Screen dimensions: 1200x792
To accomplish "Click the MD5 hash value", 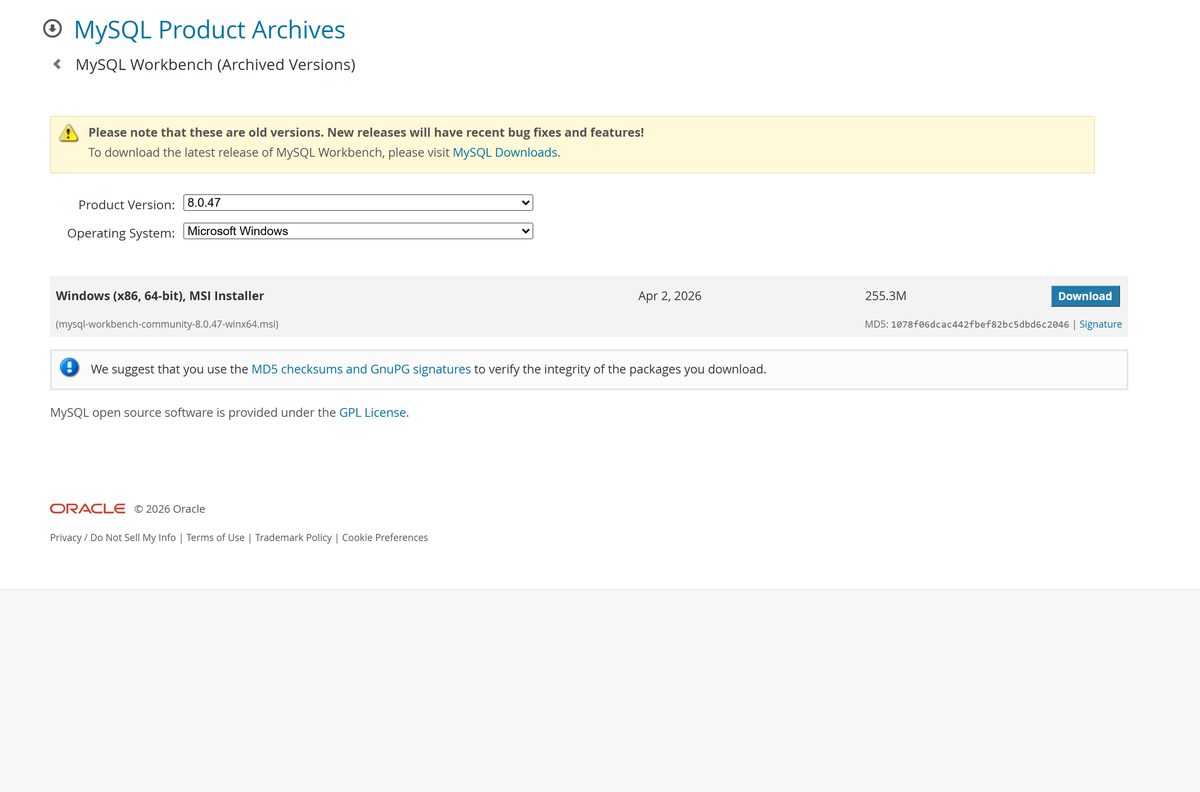I will pyautogui.click(x=980, y=324).
